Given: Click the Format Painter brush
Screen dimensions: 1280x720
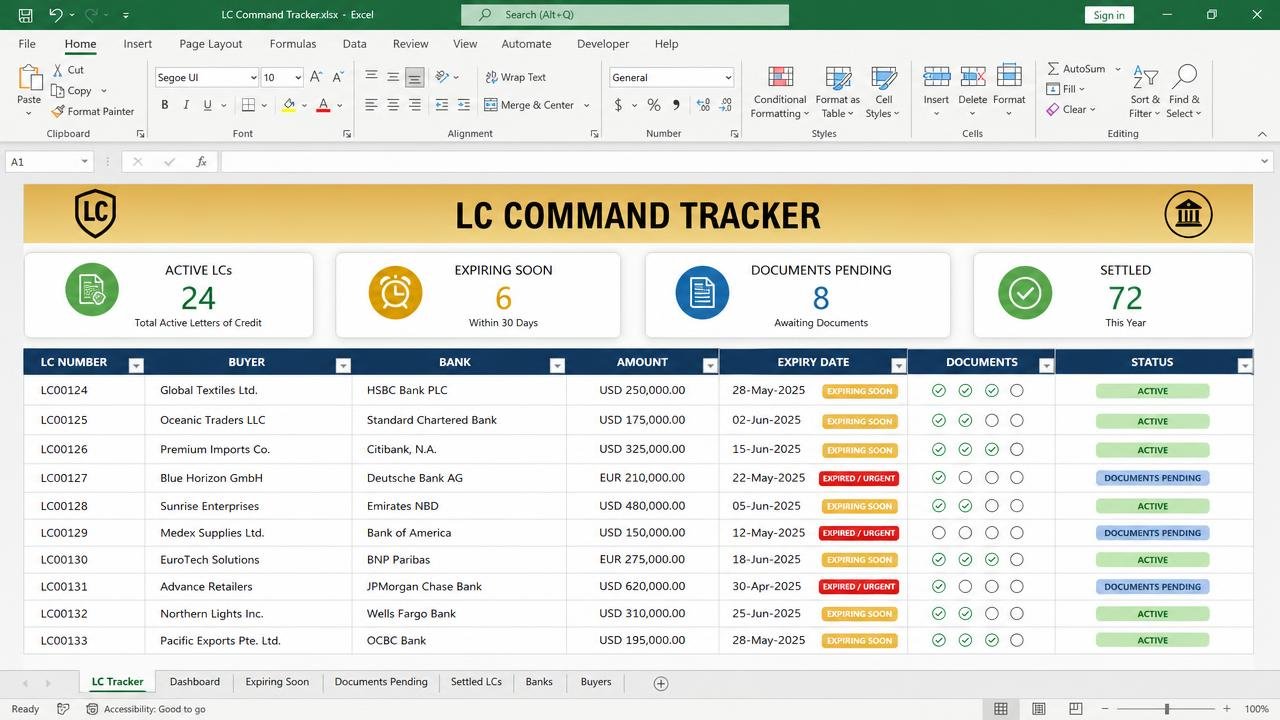Looking at the screenshot, I should click(x=58, y=112).
